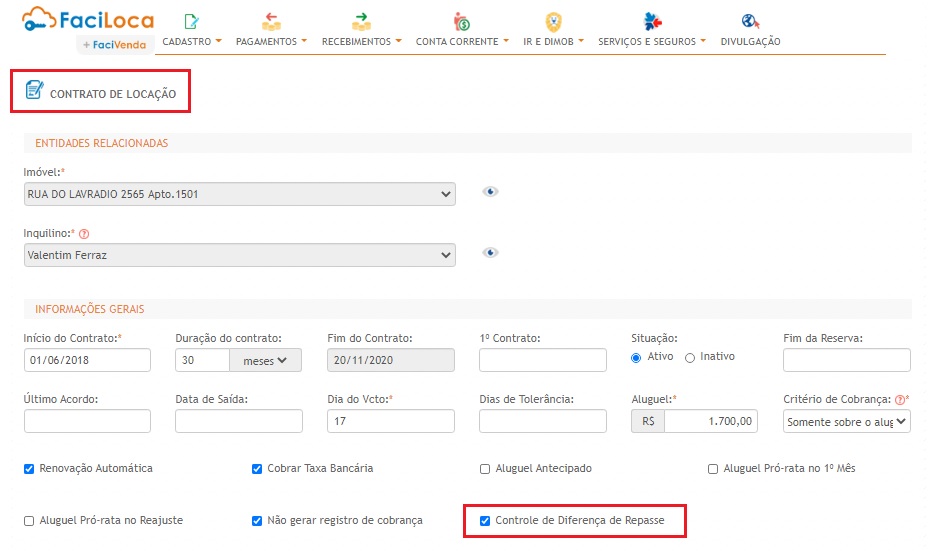Open the Imóvel dropdown list
Image resolution: width=931 pixels, height=551 pixels.
coord(239,194)
